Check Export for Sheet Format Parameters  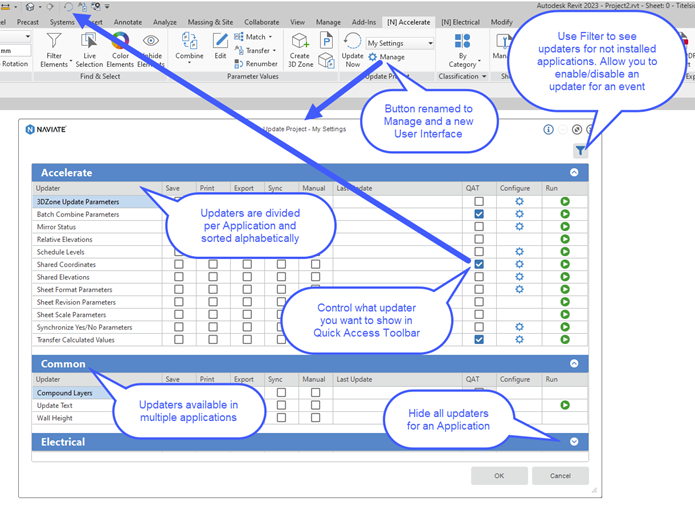[247, 289]
